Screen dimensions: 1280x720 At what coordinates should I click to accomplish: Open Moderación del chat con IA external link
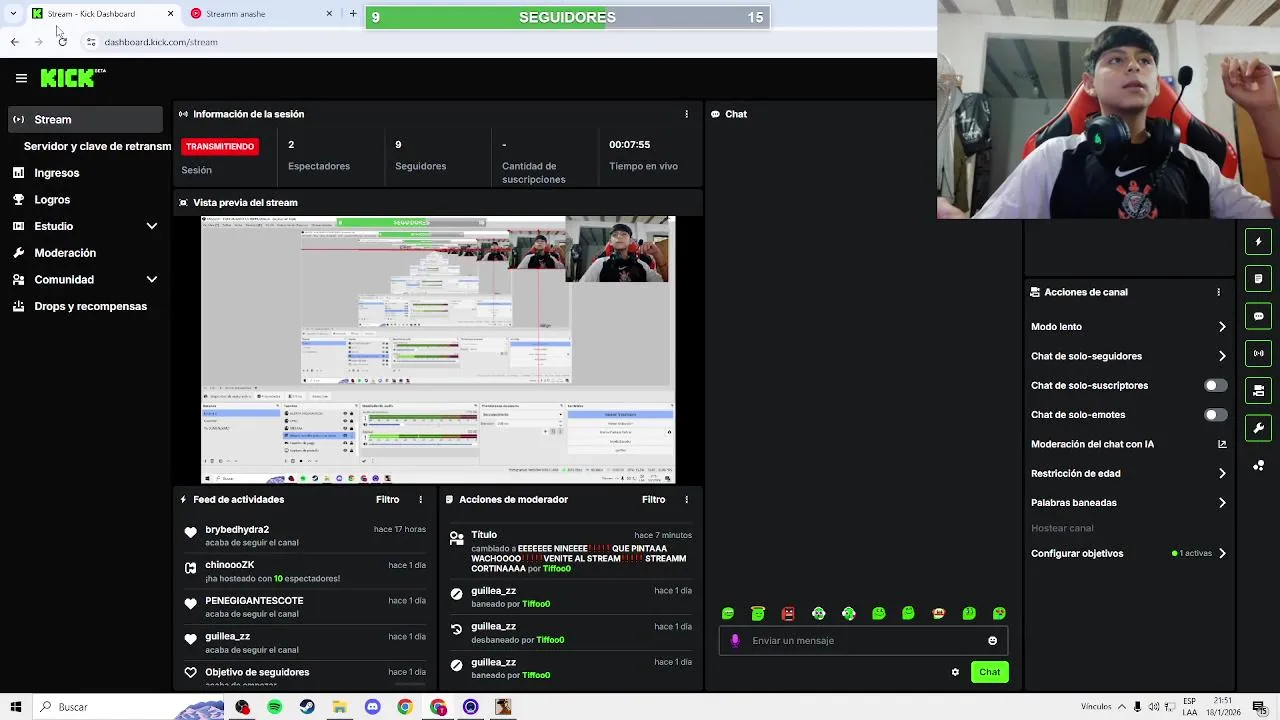coord(1222,444)
